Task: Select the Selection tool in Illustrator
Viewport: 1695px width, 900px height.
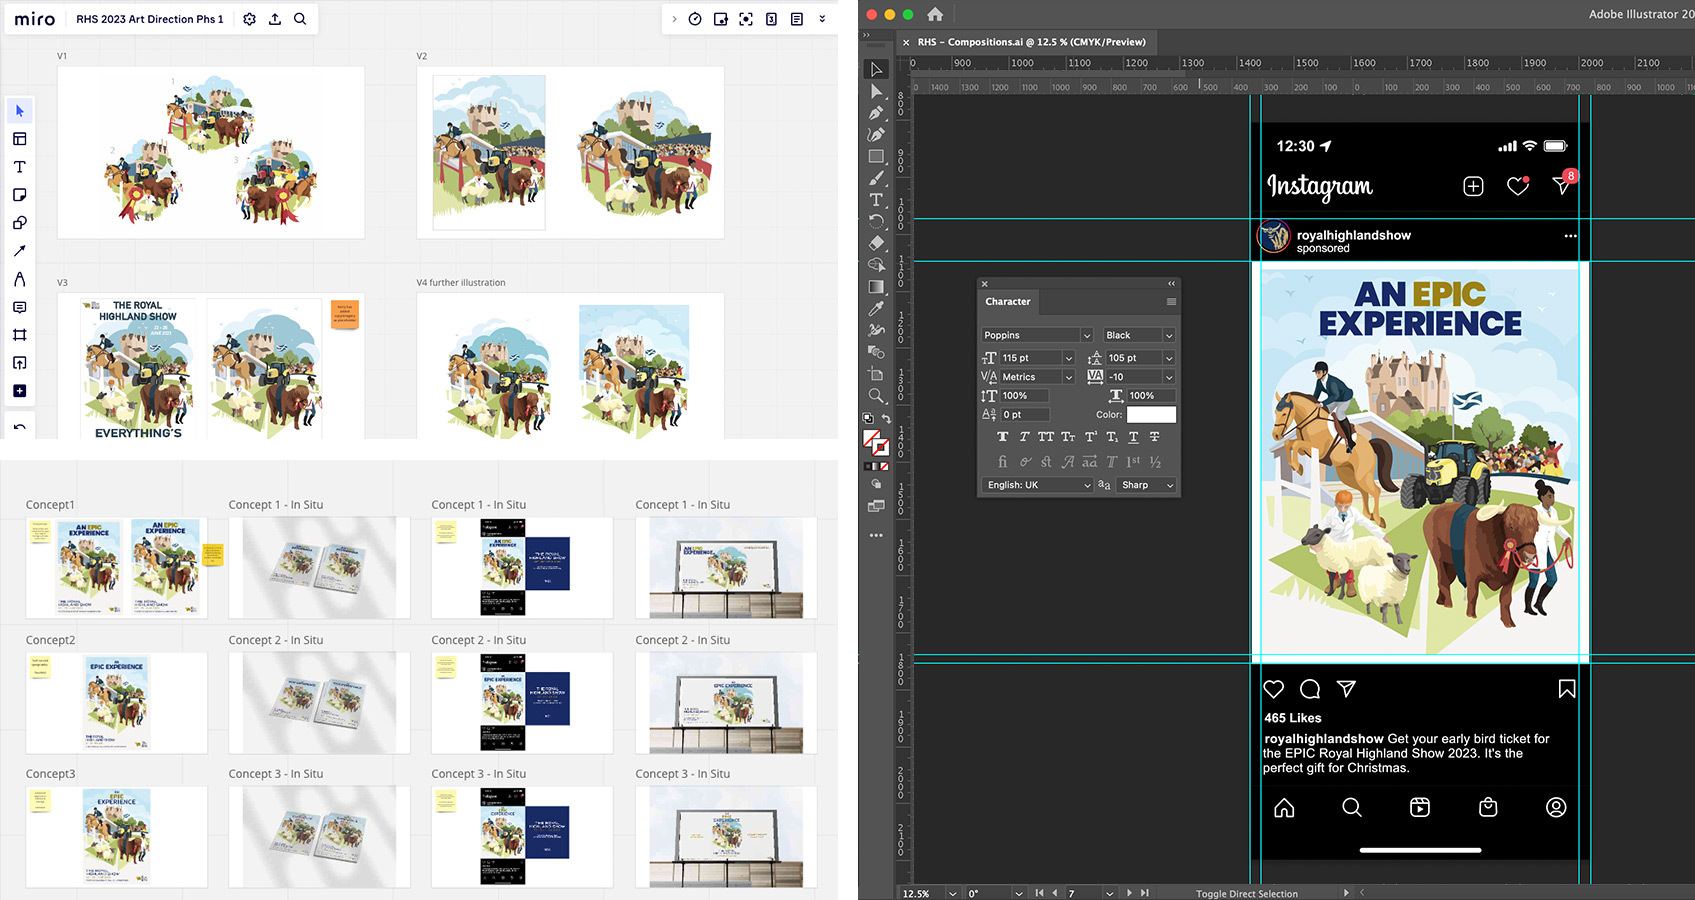Action: (x=876, y=69)
